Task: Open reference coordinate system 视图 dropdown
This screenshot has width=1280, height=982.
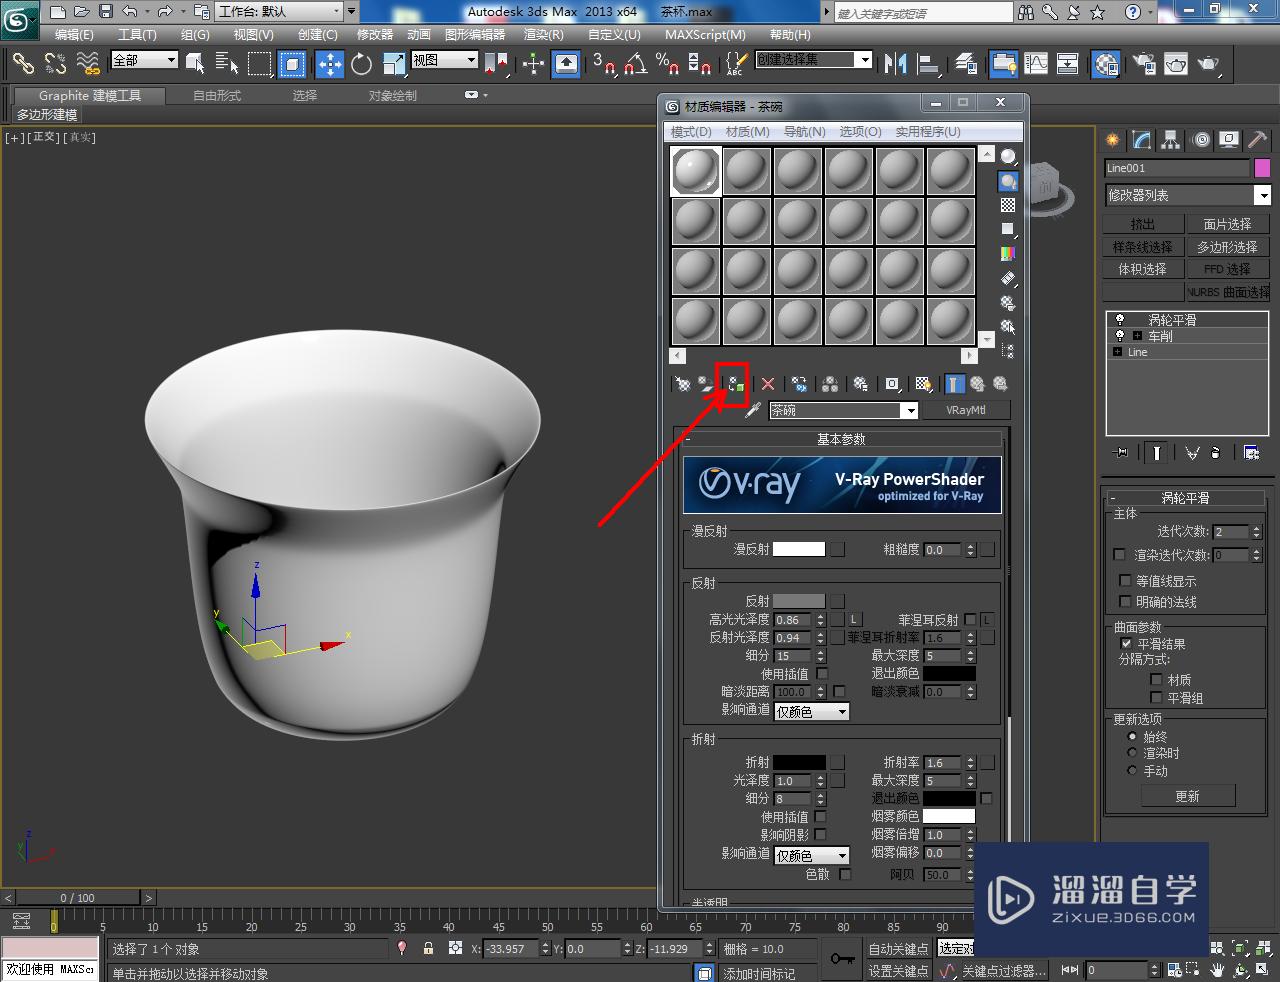Action: (444, 60)
